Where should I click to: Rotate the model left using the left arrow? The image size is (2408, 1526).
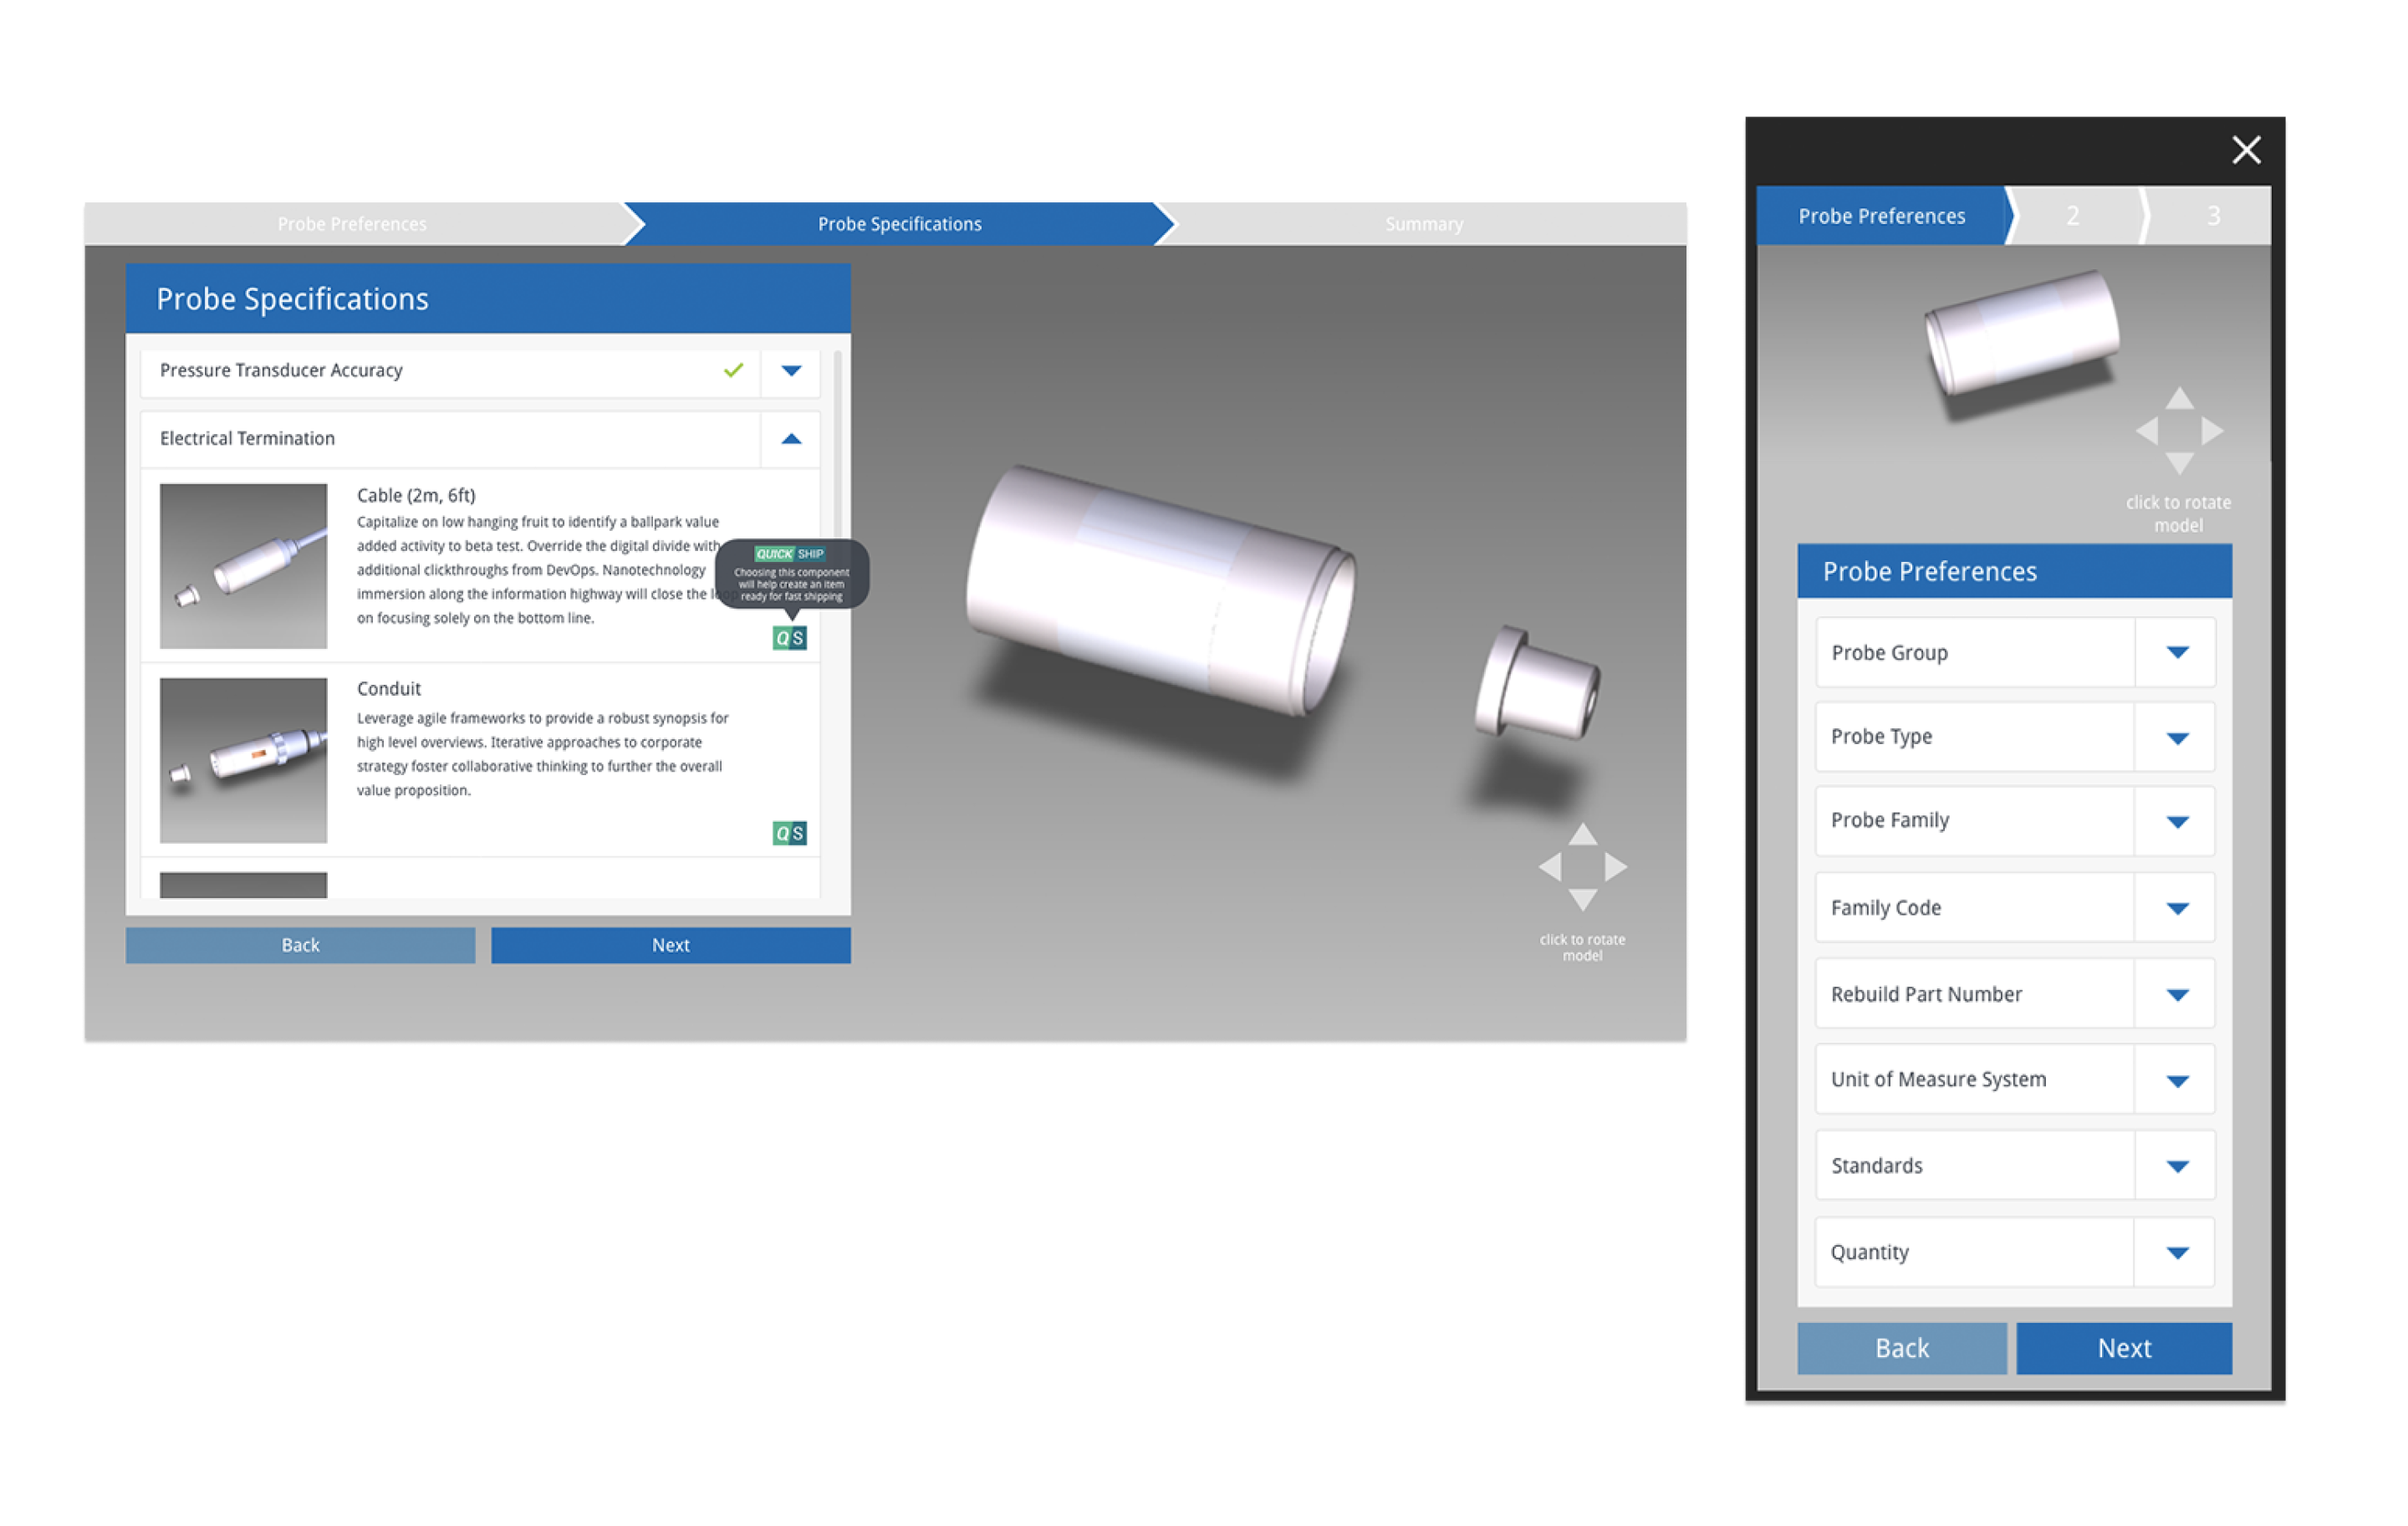[x=1550, y=866]
